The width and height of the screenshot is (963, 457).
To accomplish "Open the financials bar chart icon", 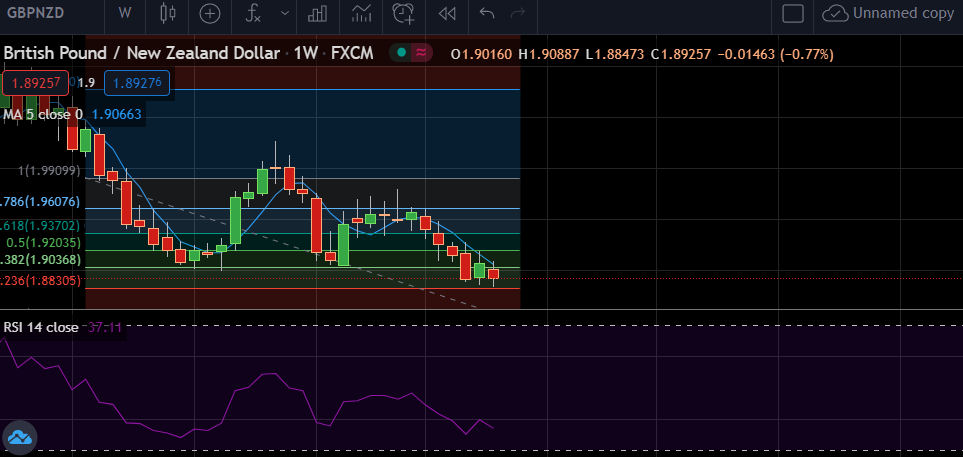I will coord(318,13).
